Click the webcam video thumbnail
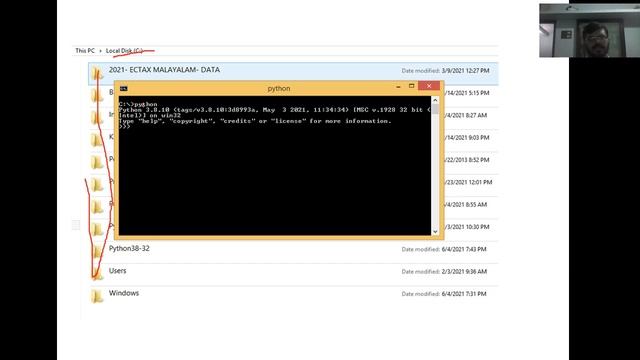 (589, 30)
